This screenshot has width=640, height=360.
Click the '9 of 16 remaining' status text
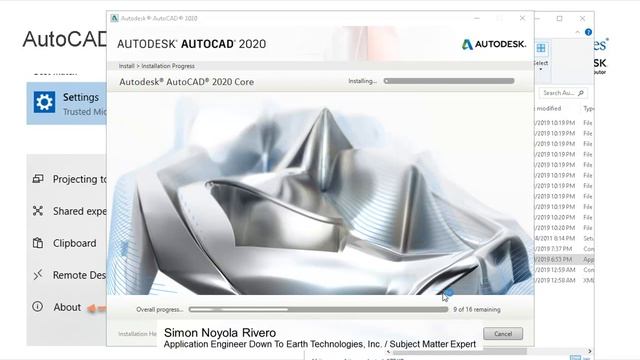[x=477, y=309]
